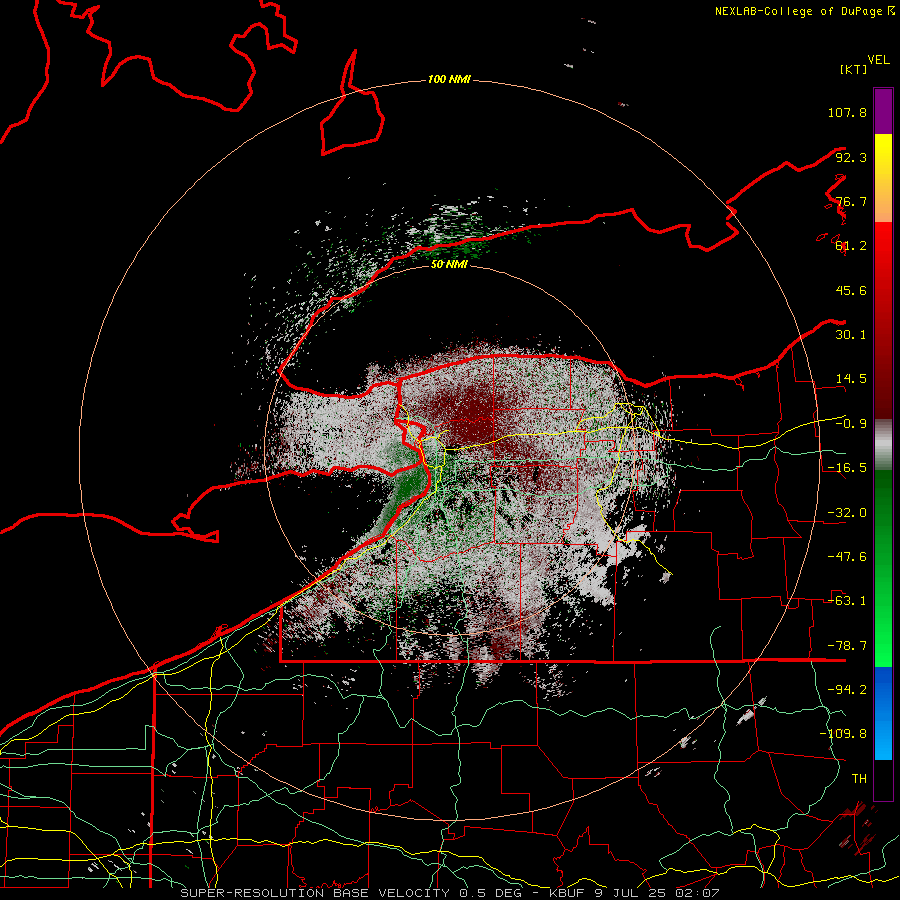Click the -94.2 velocity scale value

tap(847, 690)
